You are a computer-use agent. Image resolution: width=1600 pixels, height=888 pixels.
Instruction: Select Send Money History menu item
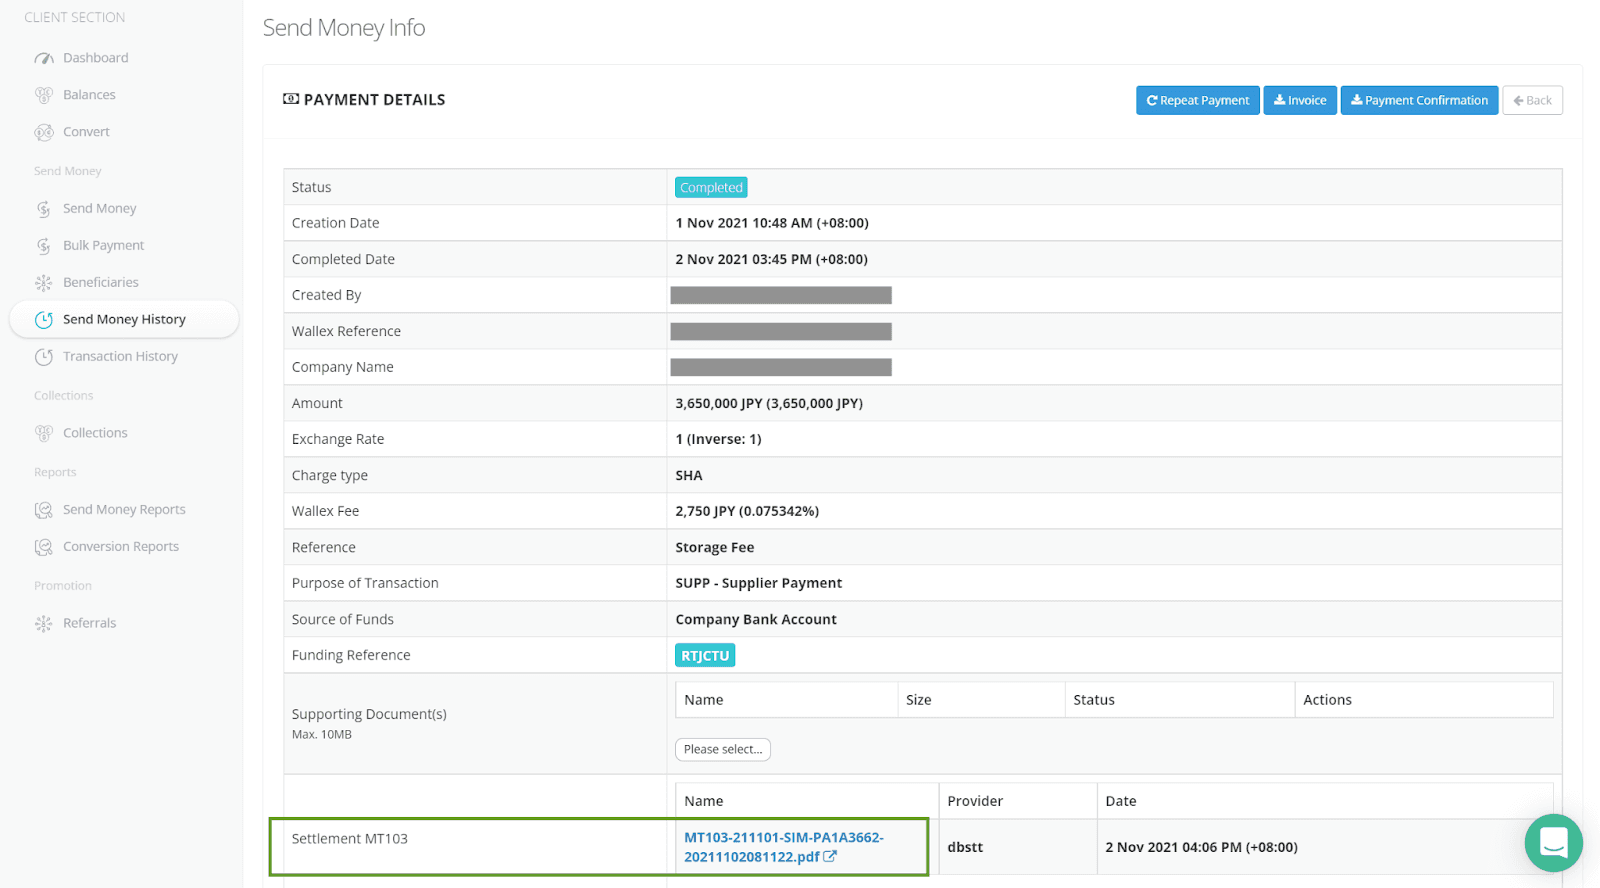[x=124, y=320]
